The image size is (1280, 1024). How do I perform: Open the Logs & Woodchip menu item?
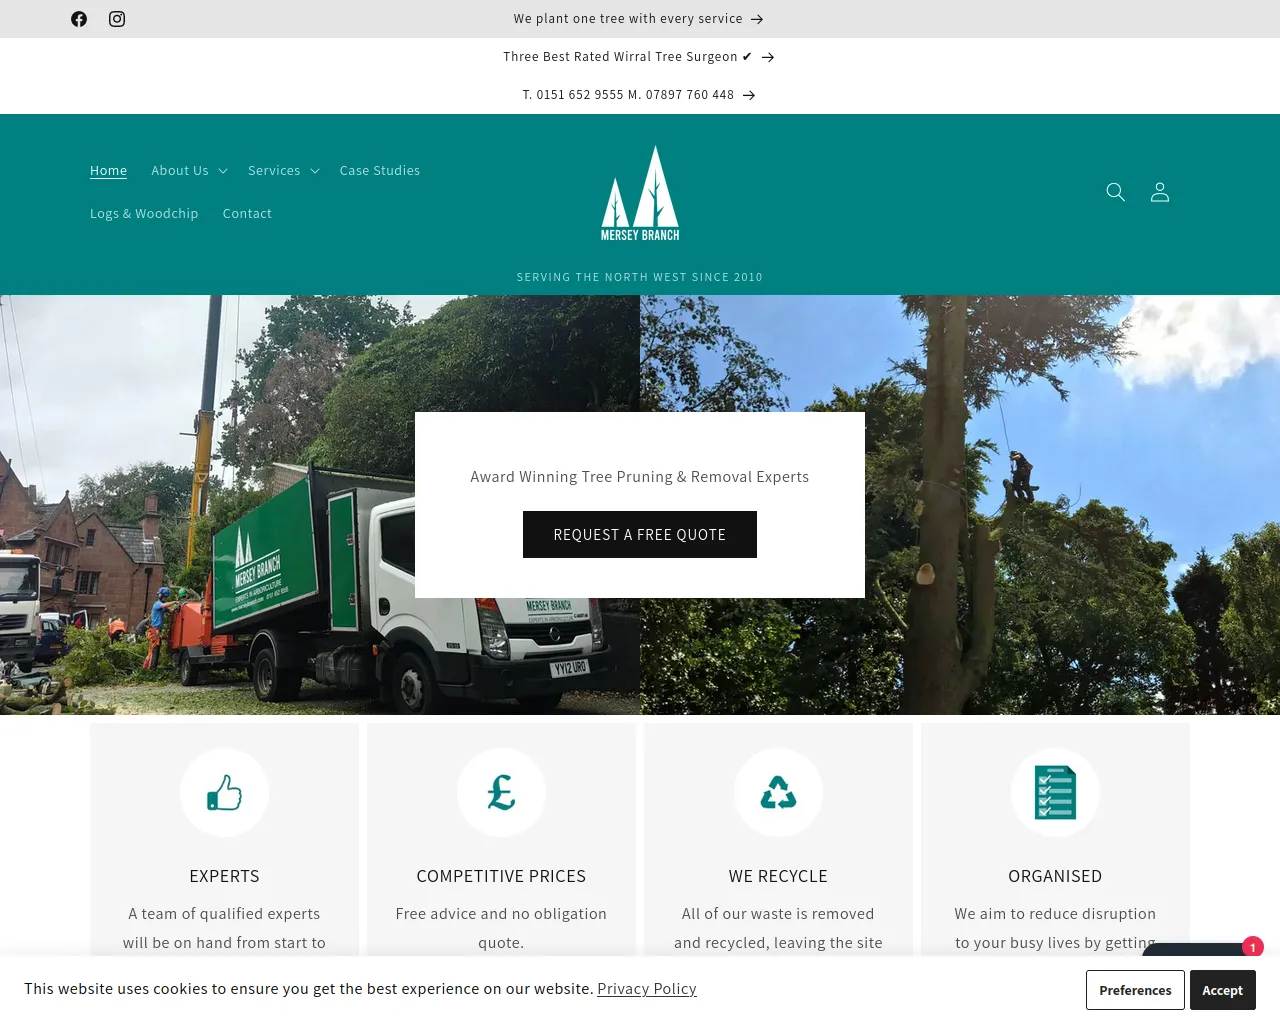tap(144, 214)
